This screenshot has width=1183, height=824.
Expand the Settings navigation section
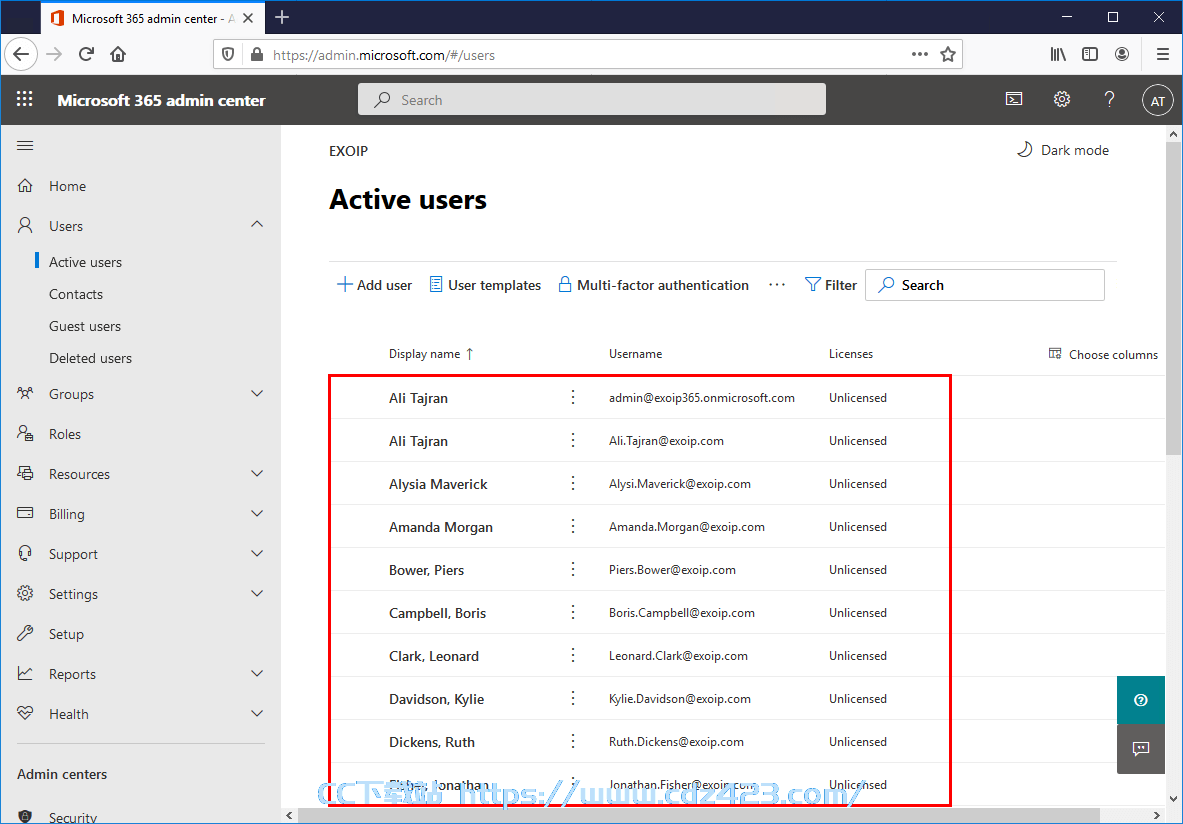[x=257, y=593]
